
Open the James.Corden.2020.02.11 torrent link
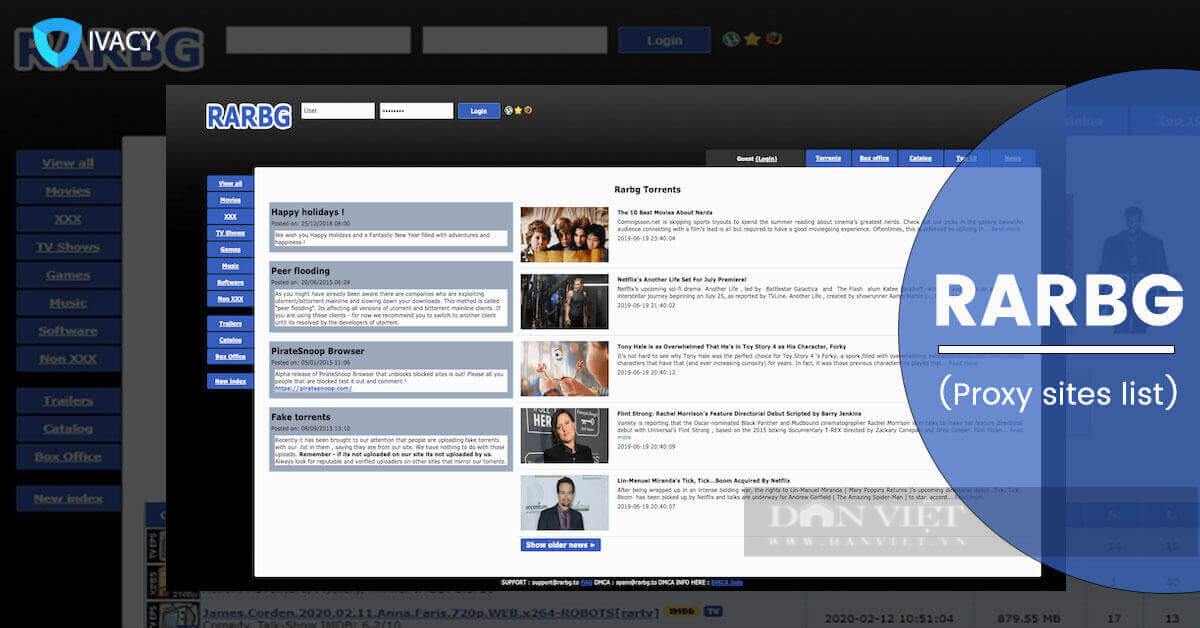click(430, 611)
